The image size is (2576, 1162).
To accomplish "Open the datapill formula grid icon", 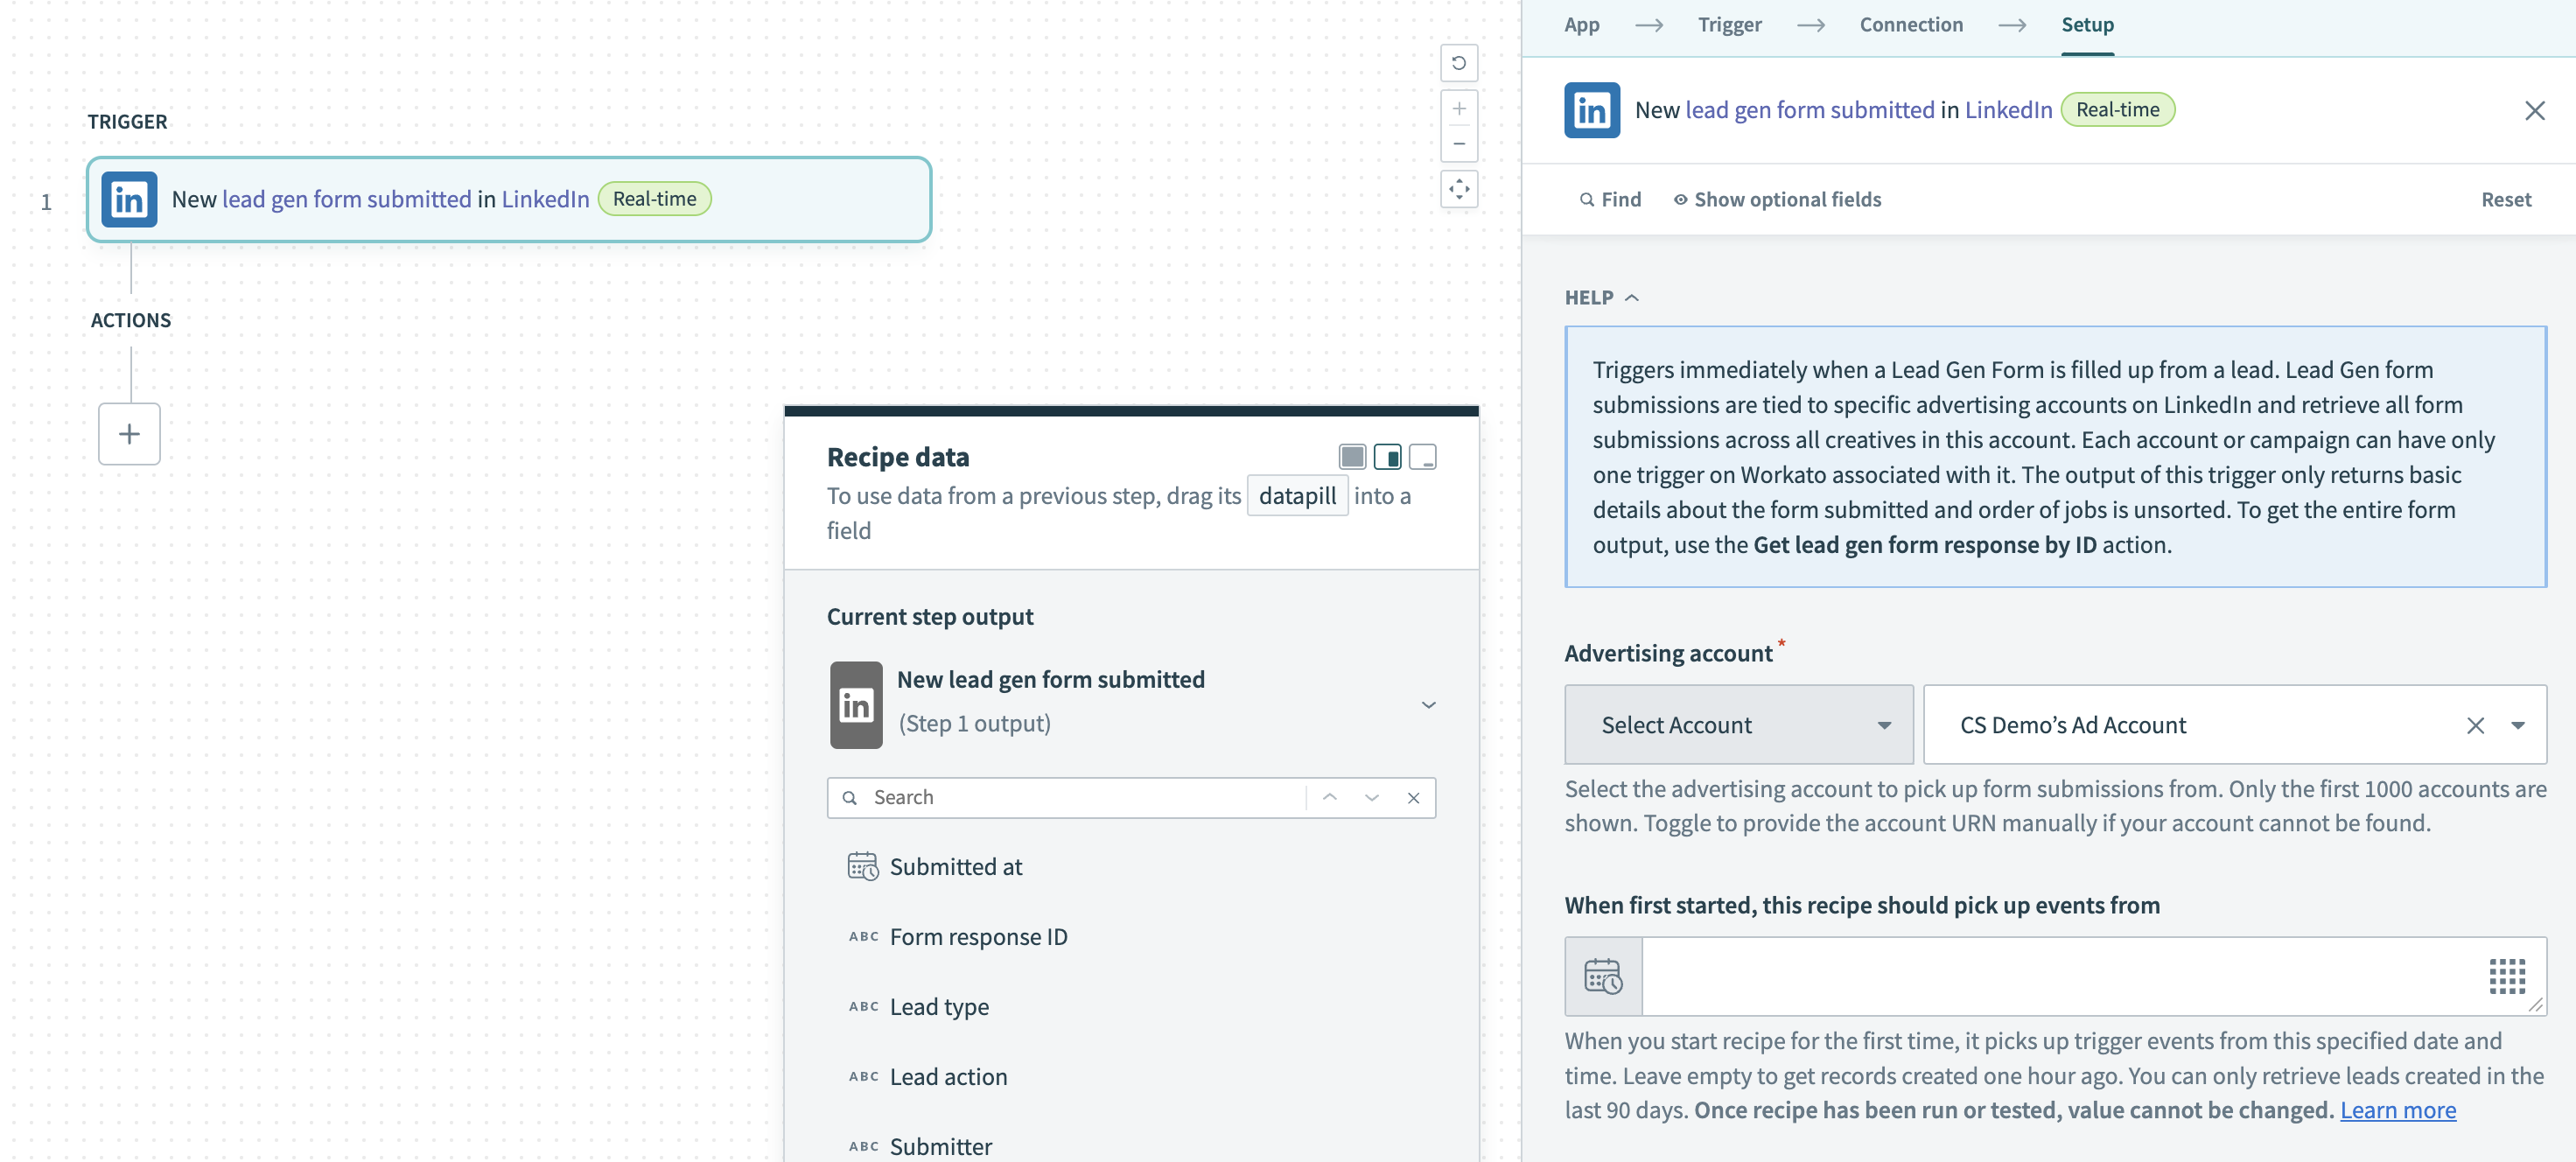I will click(x=2506, y=976).
